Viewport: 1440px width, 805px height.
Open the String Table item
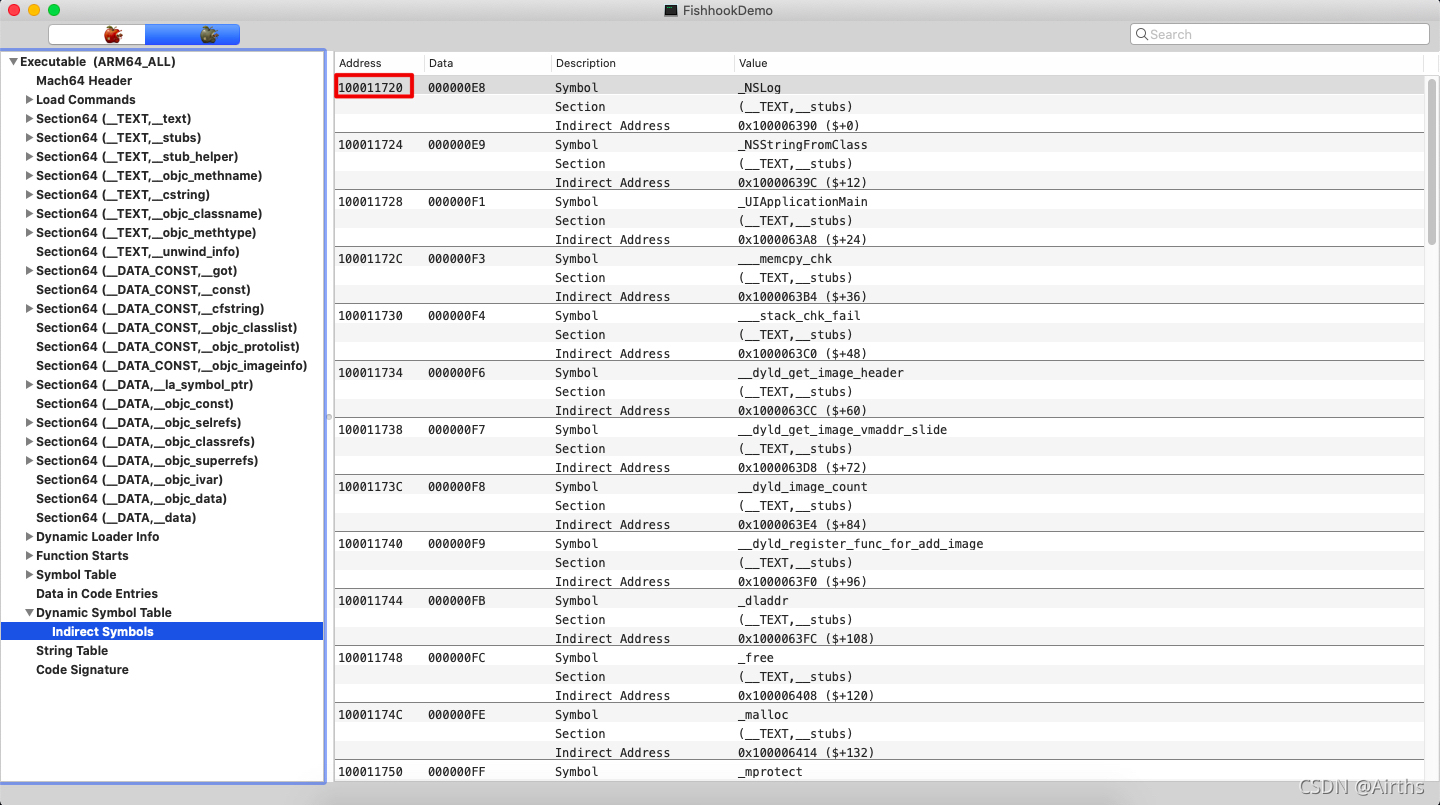(x=72, y=651)
